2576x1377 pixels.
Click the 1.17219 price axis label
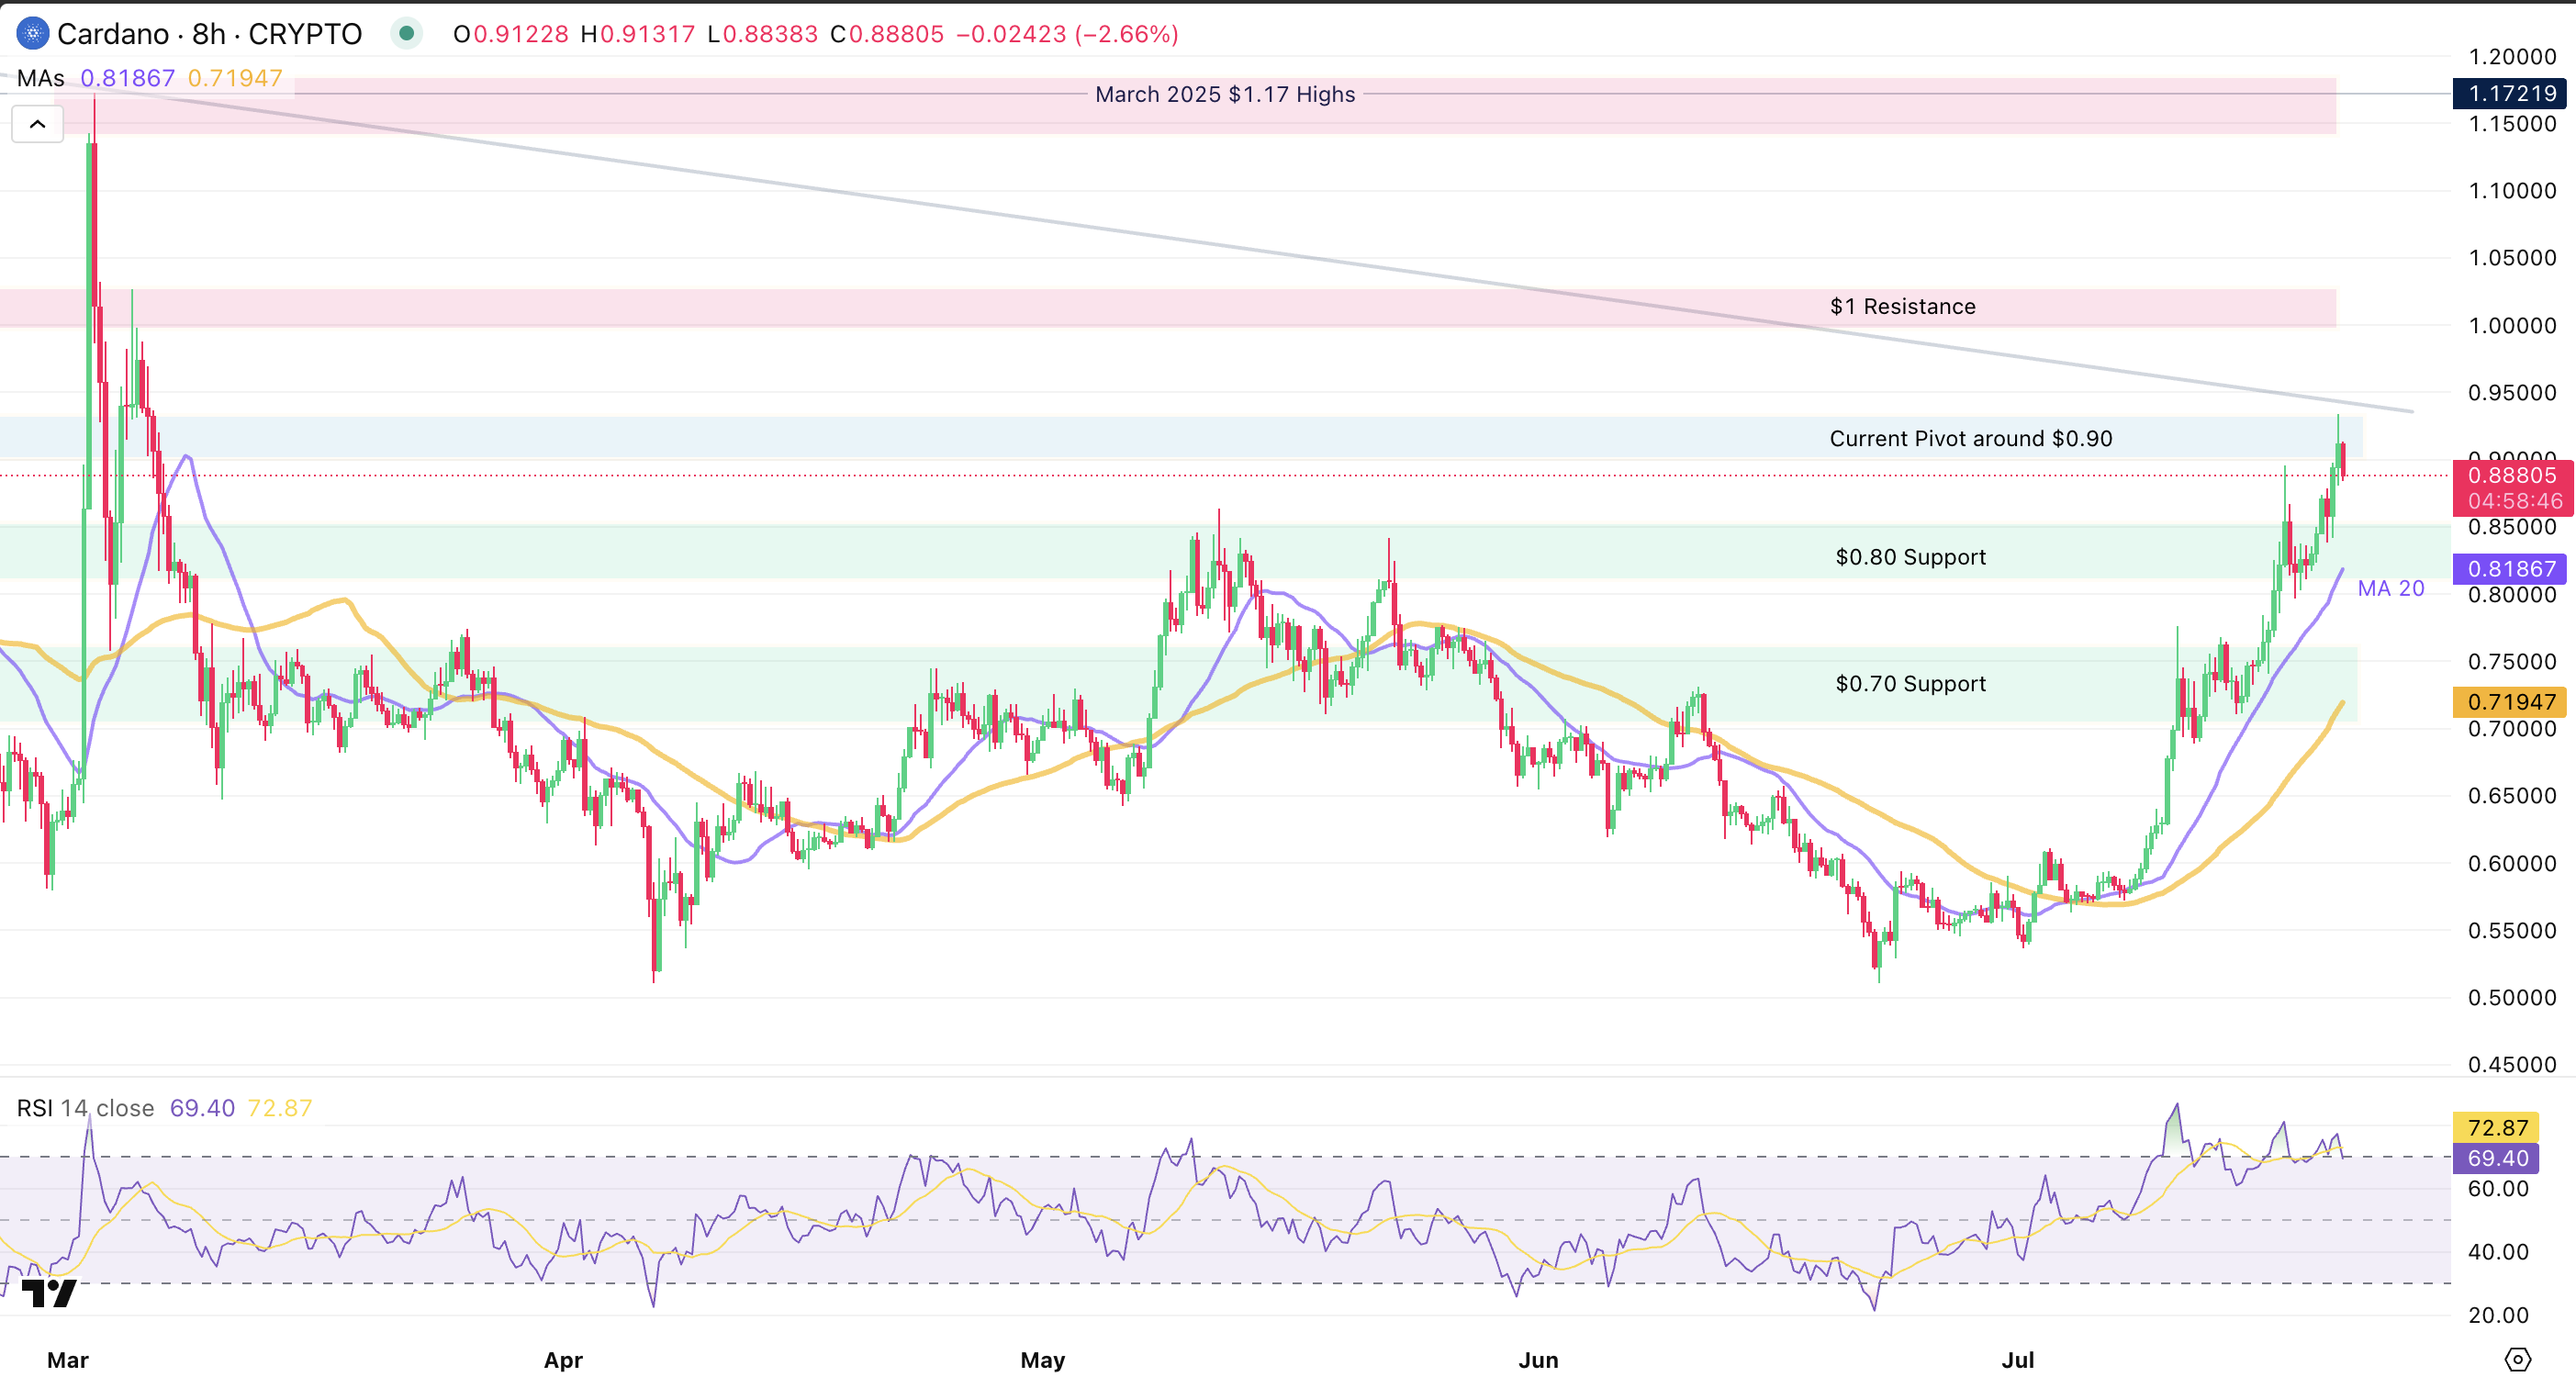point(2509,93)
